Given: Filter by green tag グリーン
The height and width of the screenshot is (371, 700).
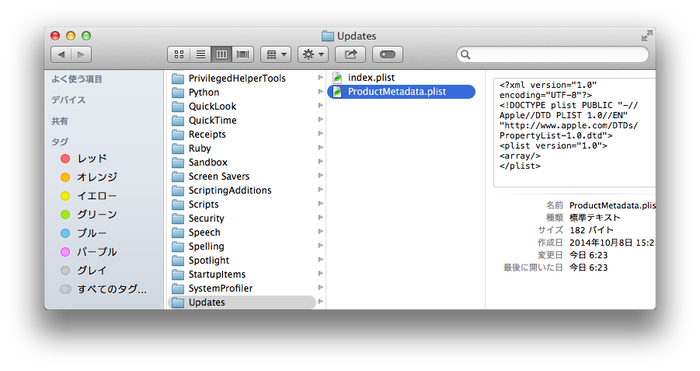Looking at the screenshot, I should tap(89, 215).
